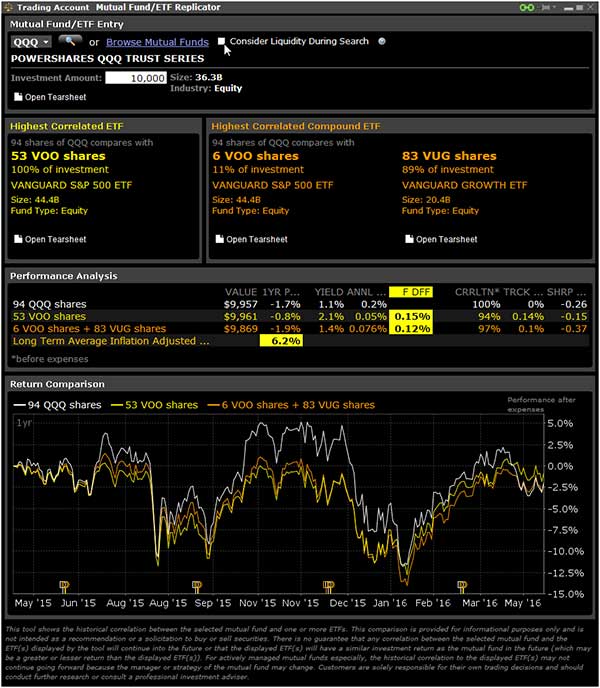The height and width of the screenshot is (688, 600).
Task: Click dividend marker near Jun '15
Action: pyautogui.click(x=64, y=585)
